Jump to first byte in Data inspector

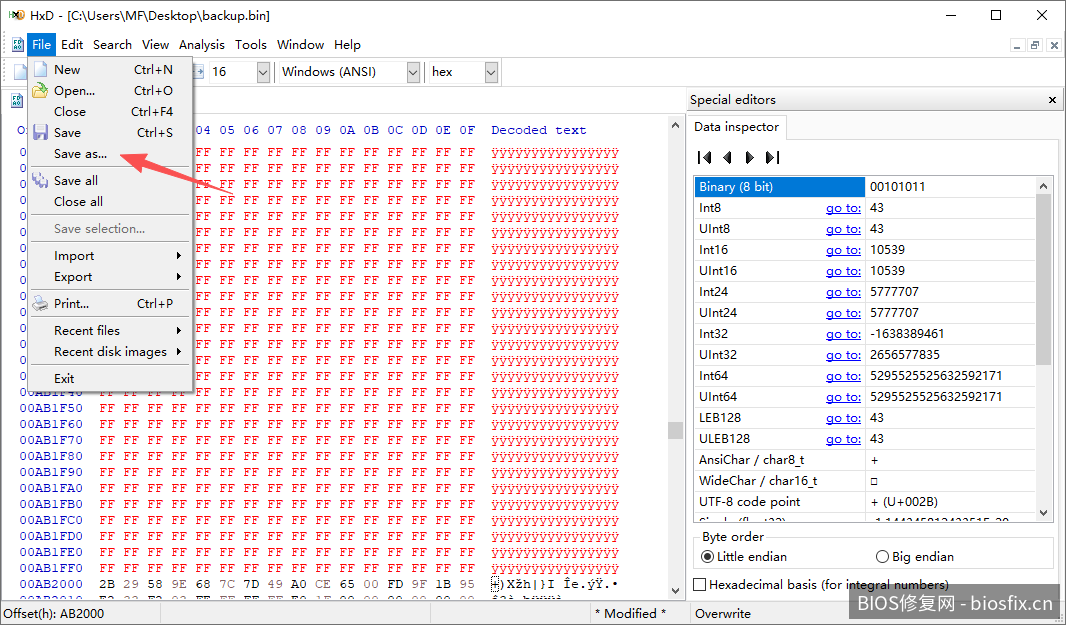point(704,157)
